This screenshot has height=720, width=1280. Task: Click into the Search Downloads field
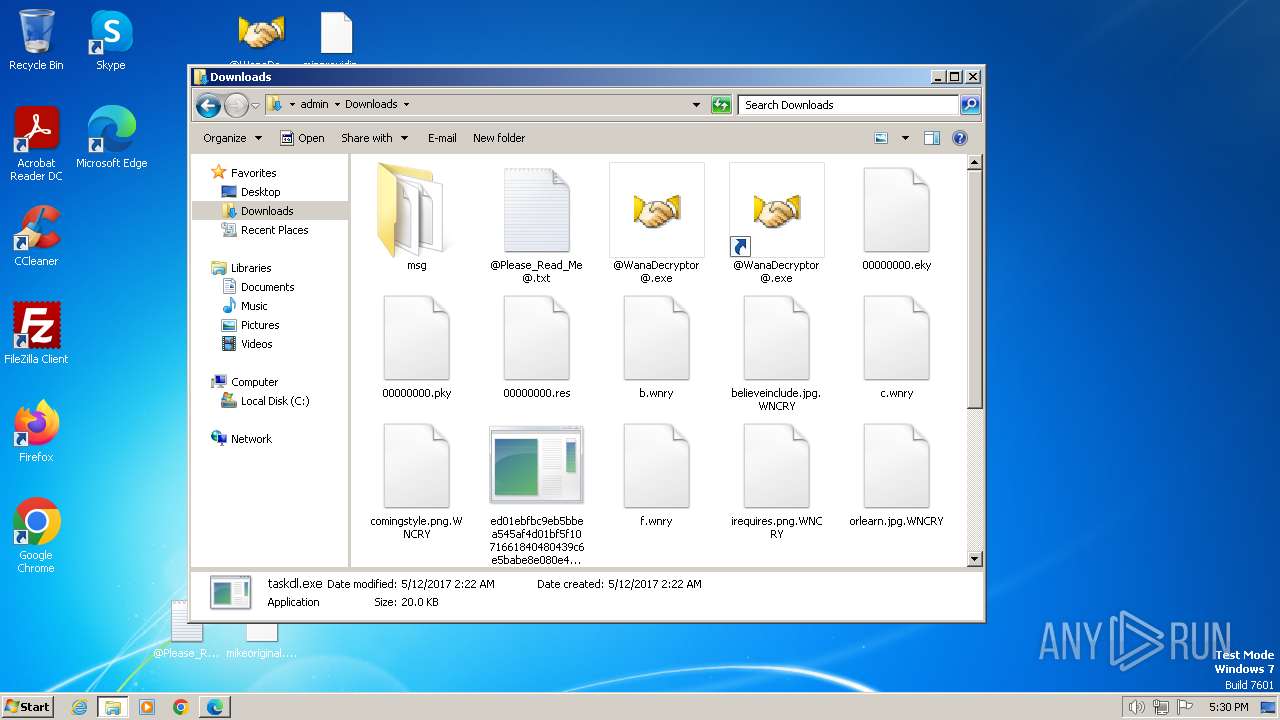tap(848, 104)
